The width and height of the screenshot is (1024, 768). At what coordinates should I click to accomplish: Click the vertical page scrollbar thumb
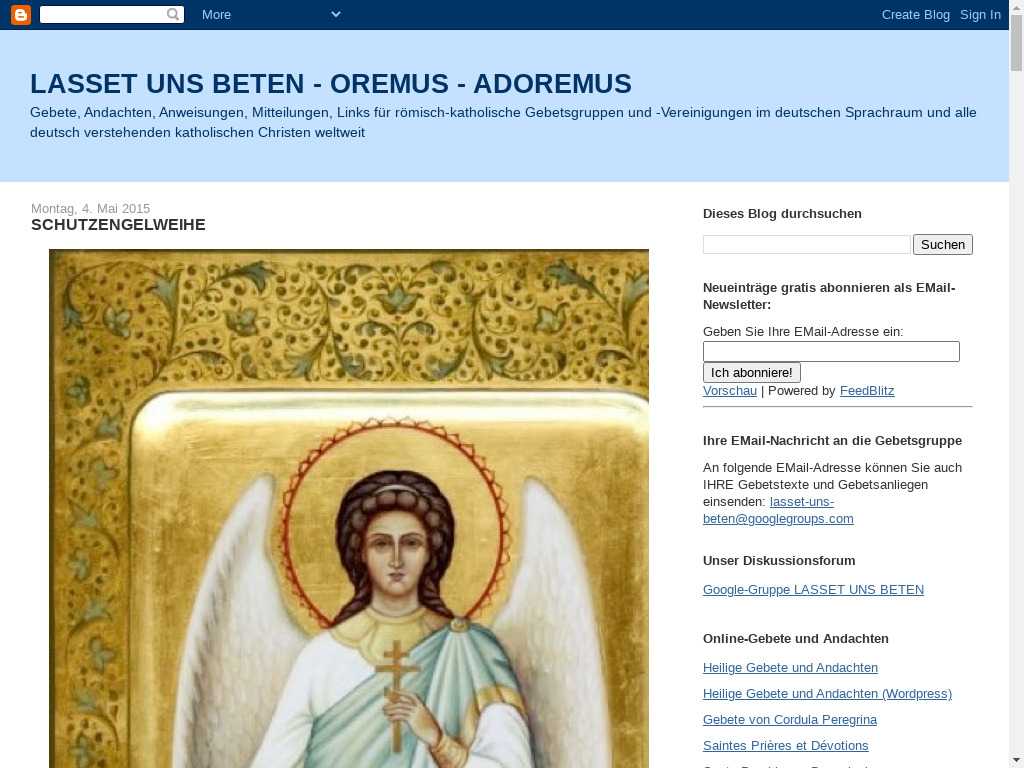(1016, 42)
